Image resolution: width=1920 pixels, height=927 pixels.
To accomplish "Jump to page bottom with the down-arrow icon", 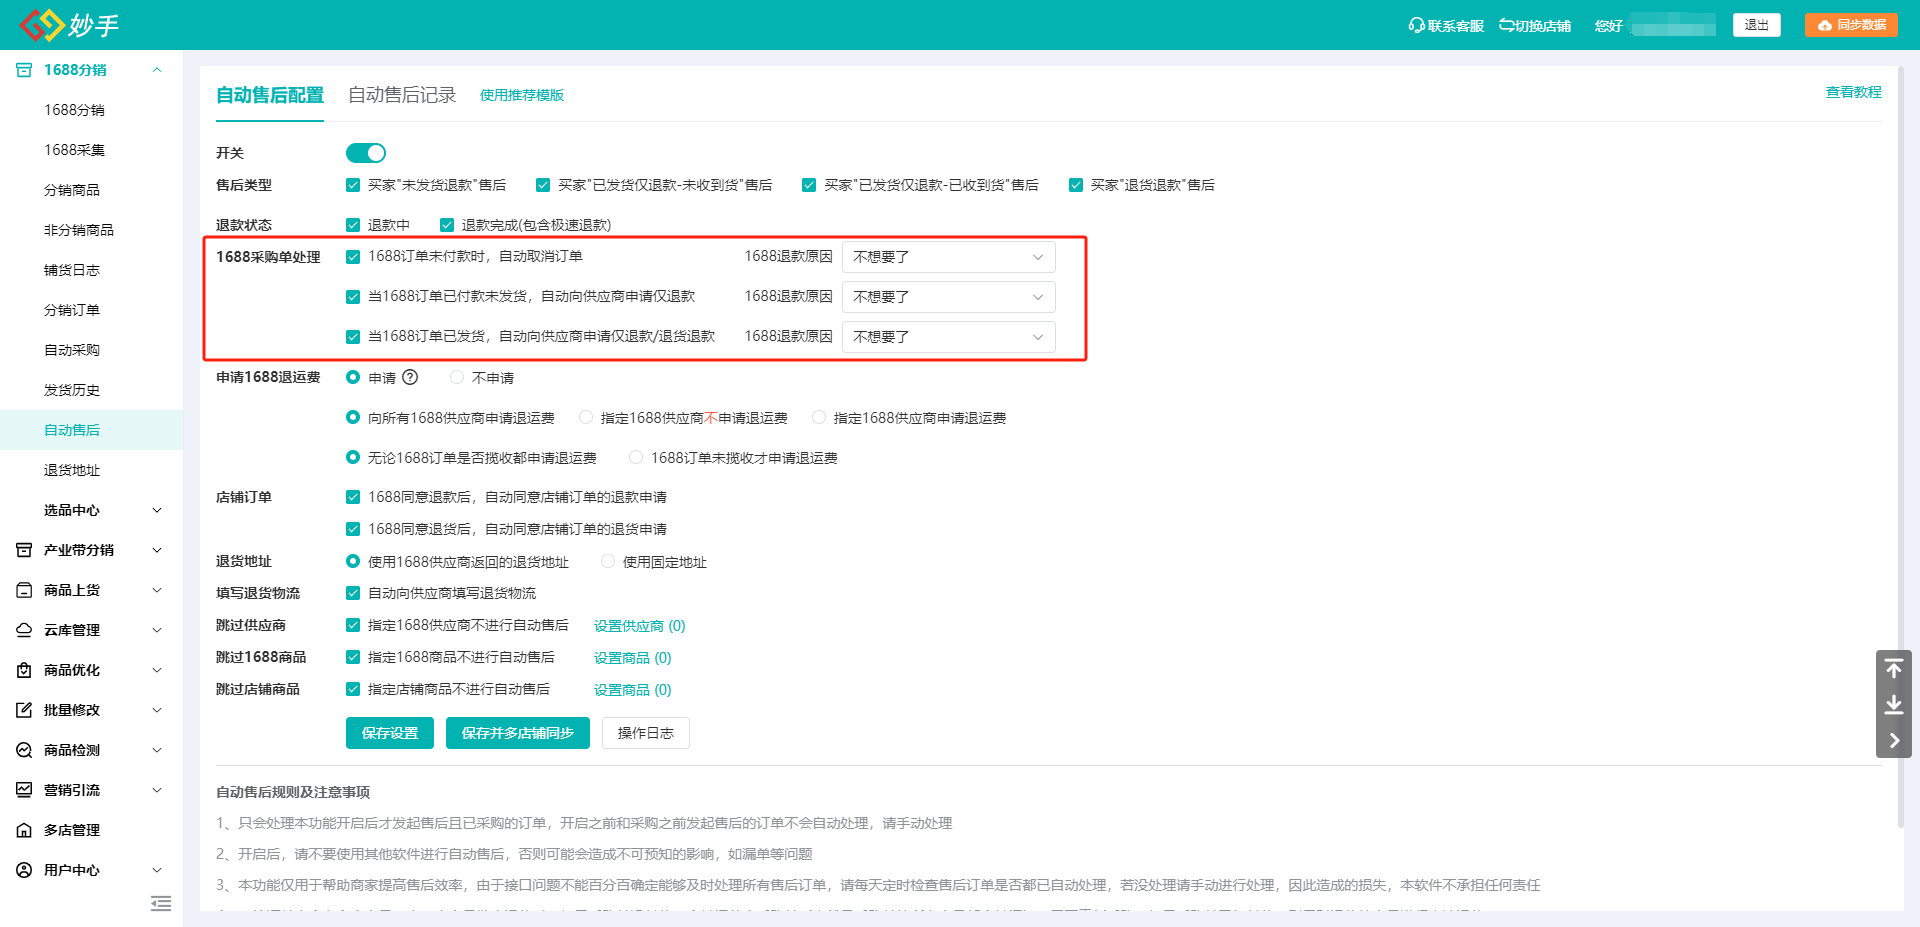I will click(x=1894, y=705).
